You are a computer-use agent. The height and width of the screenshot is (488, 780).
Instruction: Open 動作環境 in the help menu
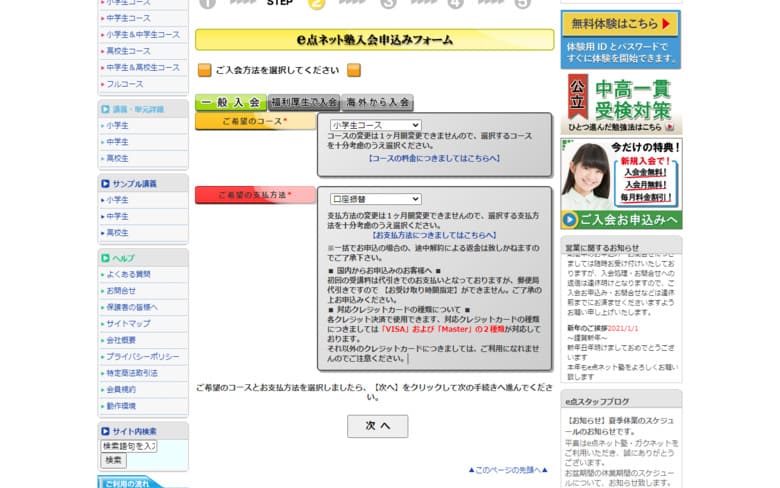click(121, 406)
